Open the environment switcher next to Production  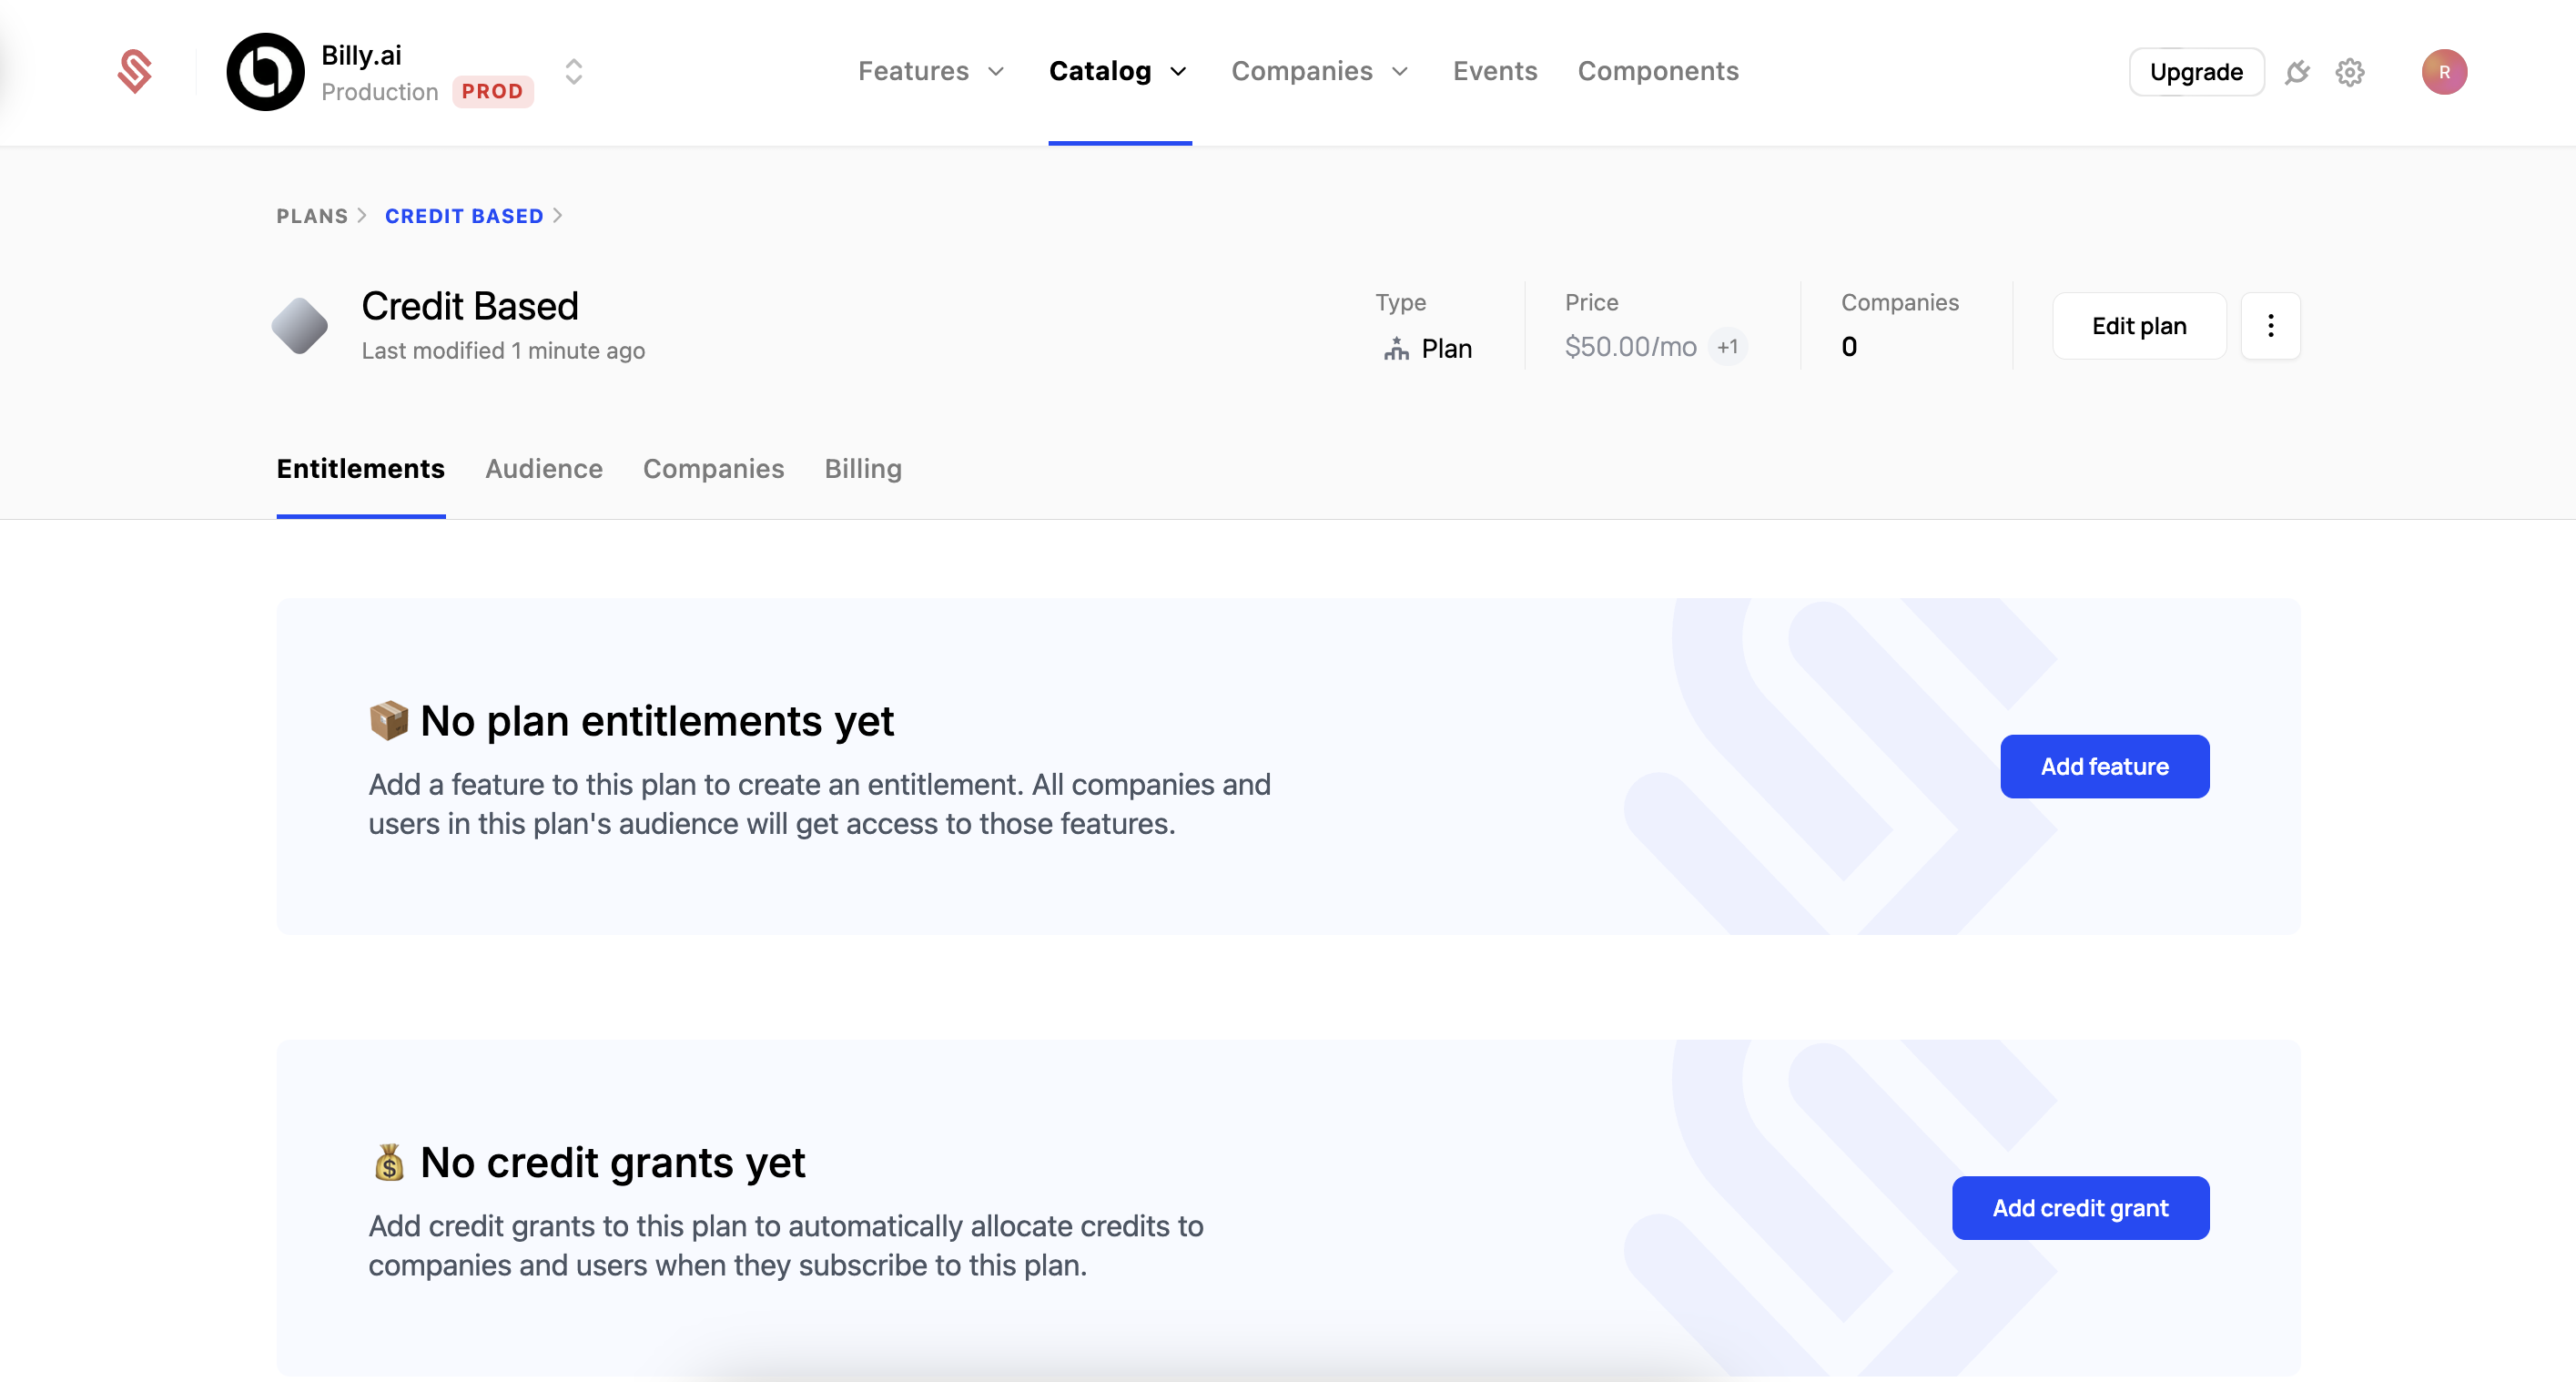574,71
